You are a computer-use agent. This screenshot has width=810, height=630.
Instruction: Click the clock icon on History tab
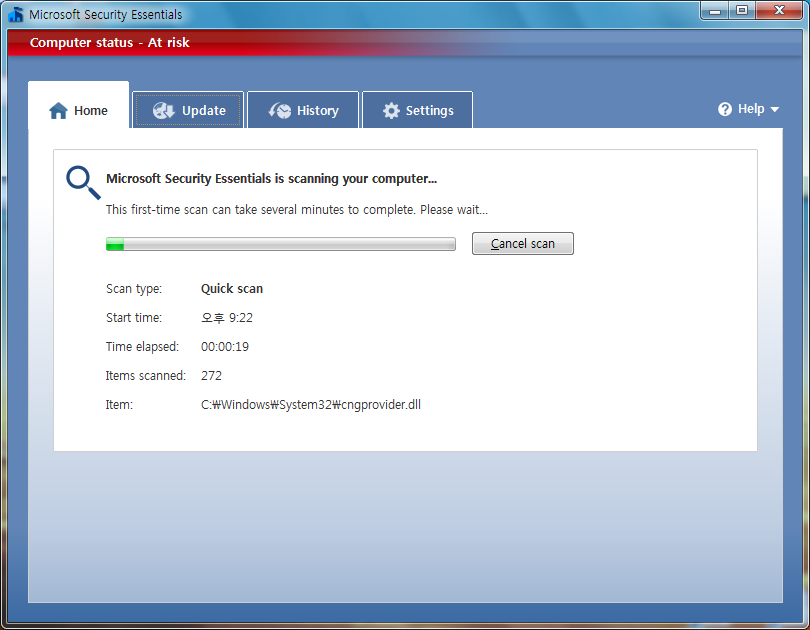pos(280,111)
